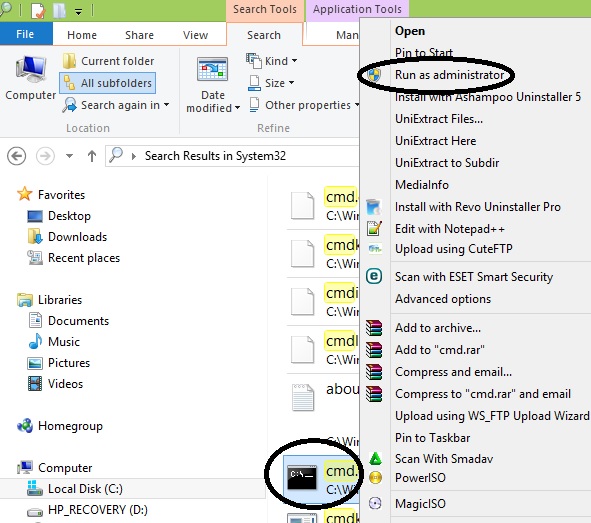The image size is (591, 523).
Task: Choose Pin to Start in context menu
Action: (x=424, y=52)
